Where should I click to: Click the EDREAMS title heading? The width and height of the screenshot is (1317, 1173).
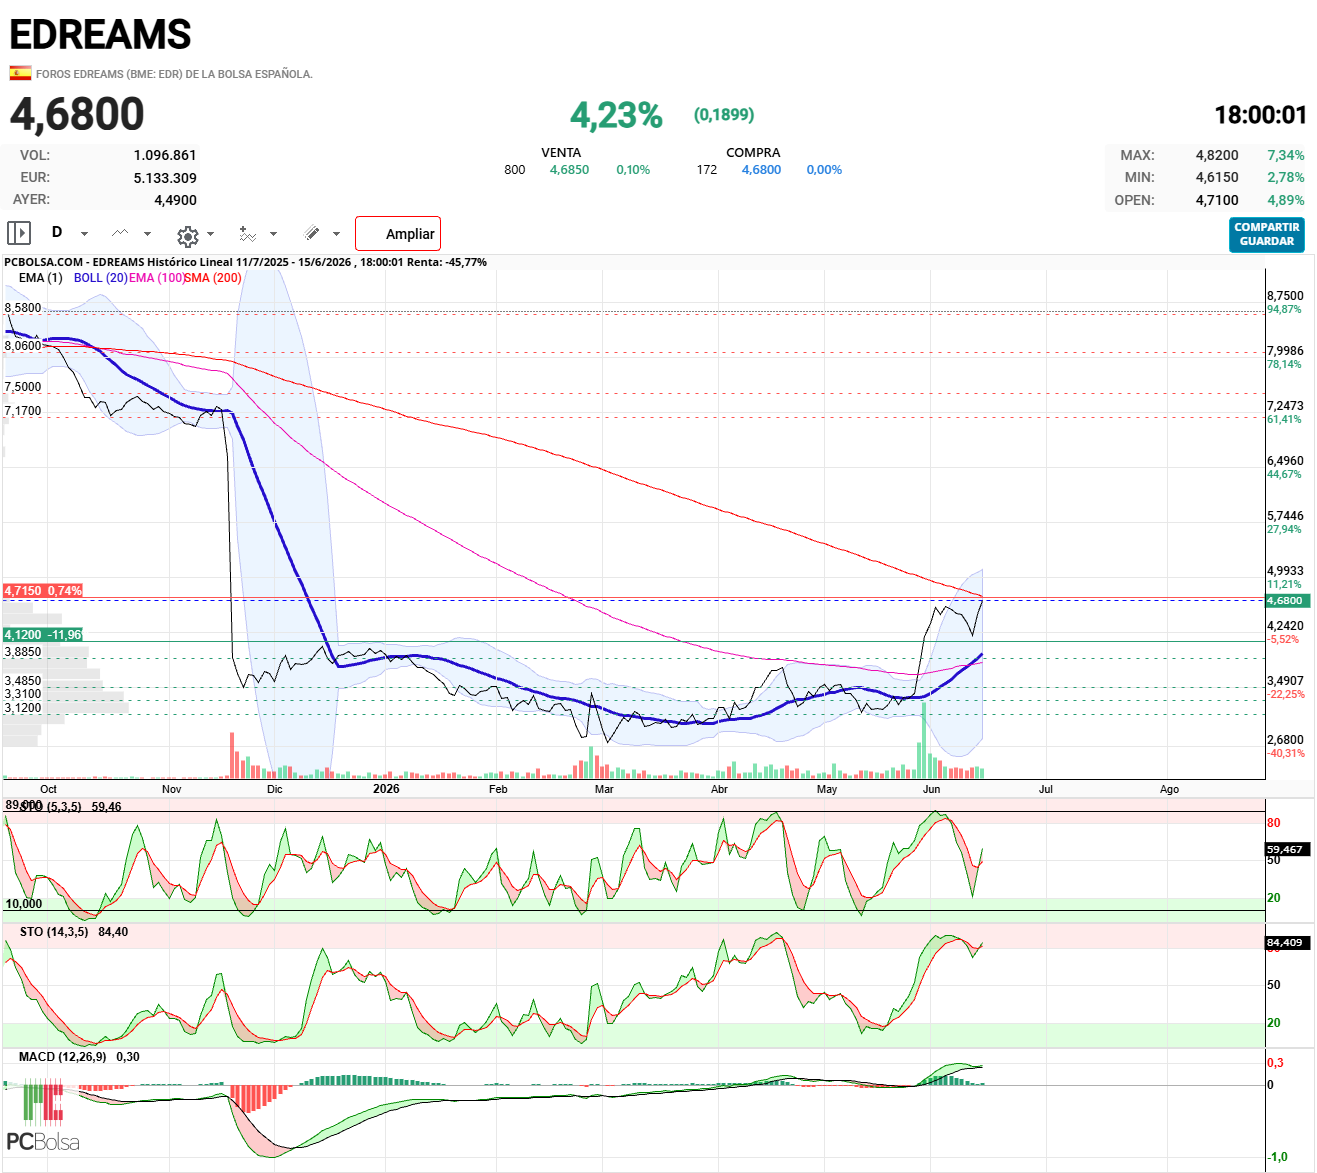click(100, 35)
